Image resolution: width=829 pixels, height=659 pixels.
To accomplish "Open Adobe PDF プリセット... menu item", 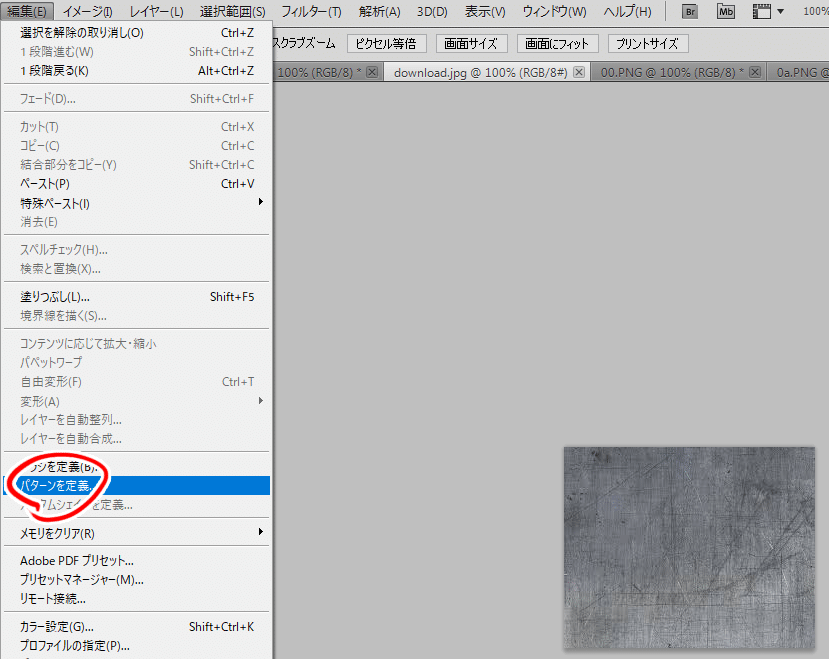I will (136, 561).
